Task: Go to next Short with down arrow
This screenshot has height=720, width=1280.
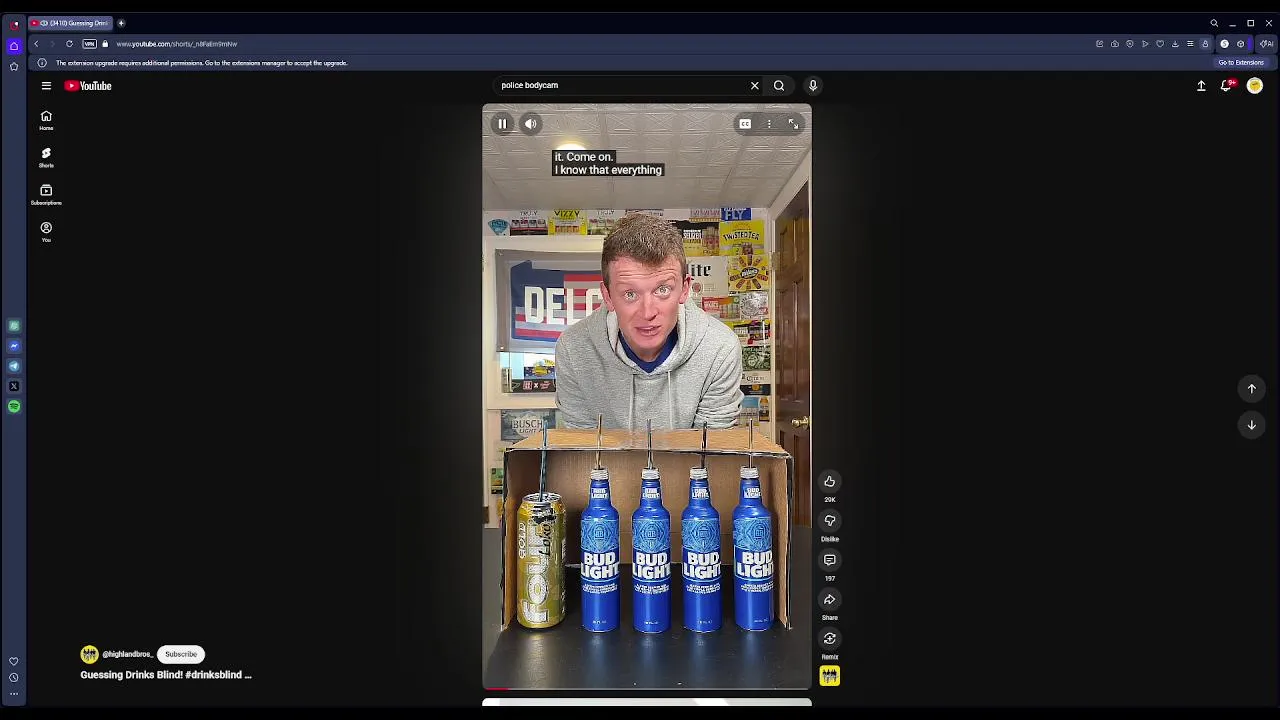Action: pos(1252,425)
